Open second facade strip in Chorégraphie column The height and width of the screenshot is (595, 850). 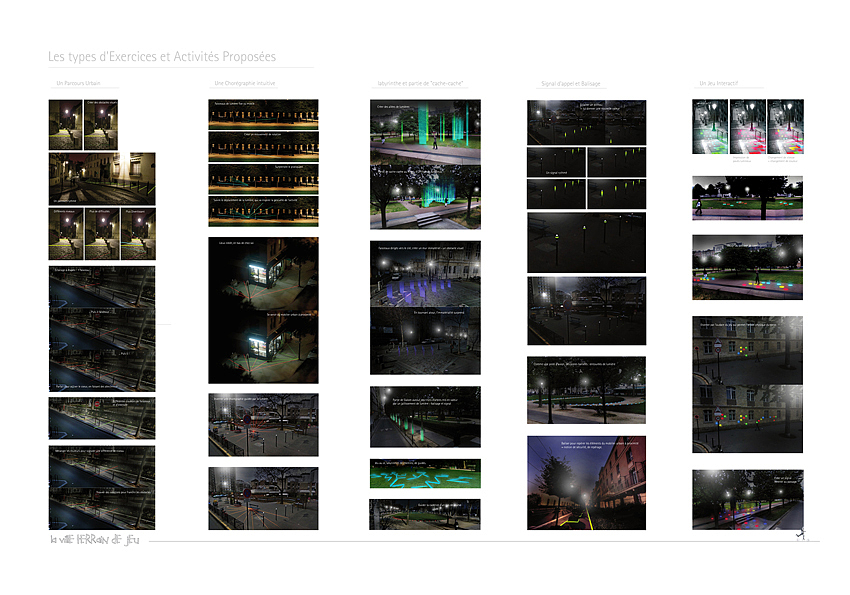[x=263, y=146]
